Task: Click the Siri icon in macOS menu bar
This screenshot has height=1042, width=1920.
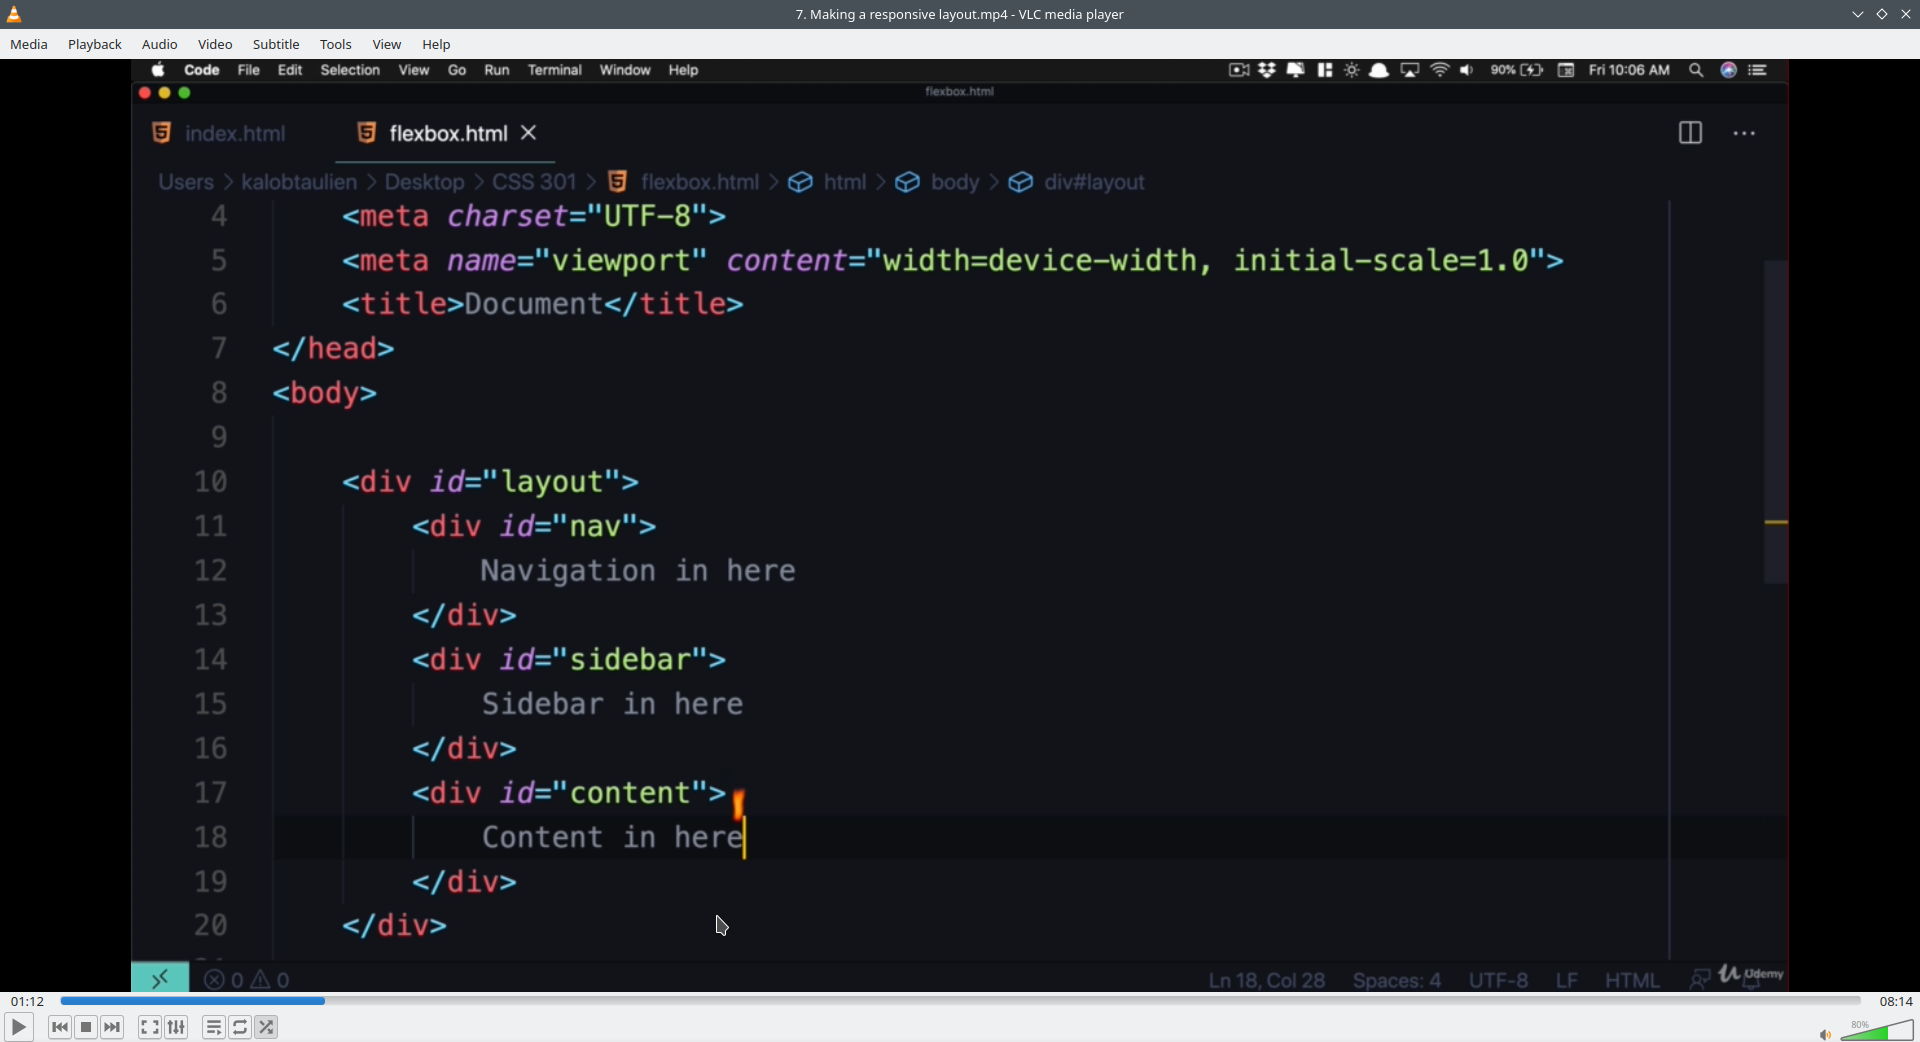Action: 1728,70
